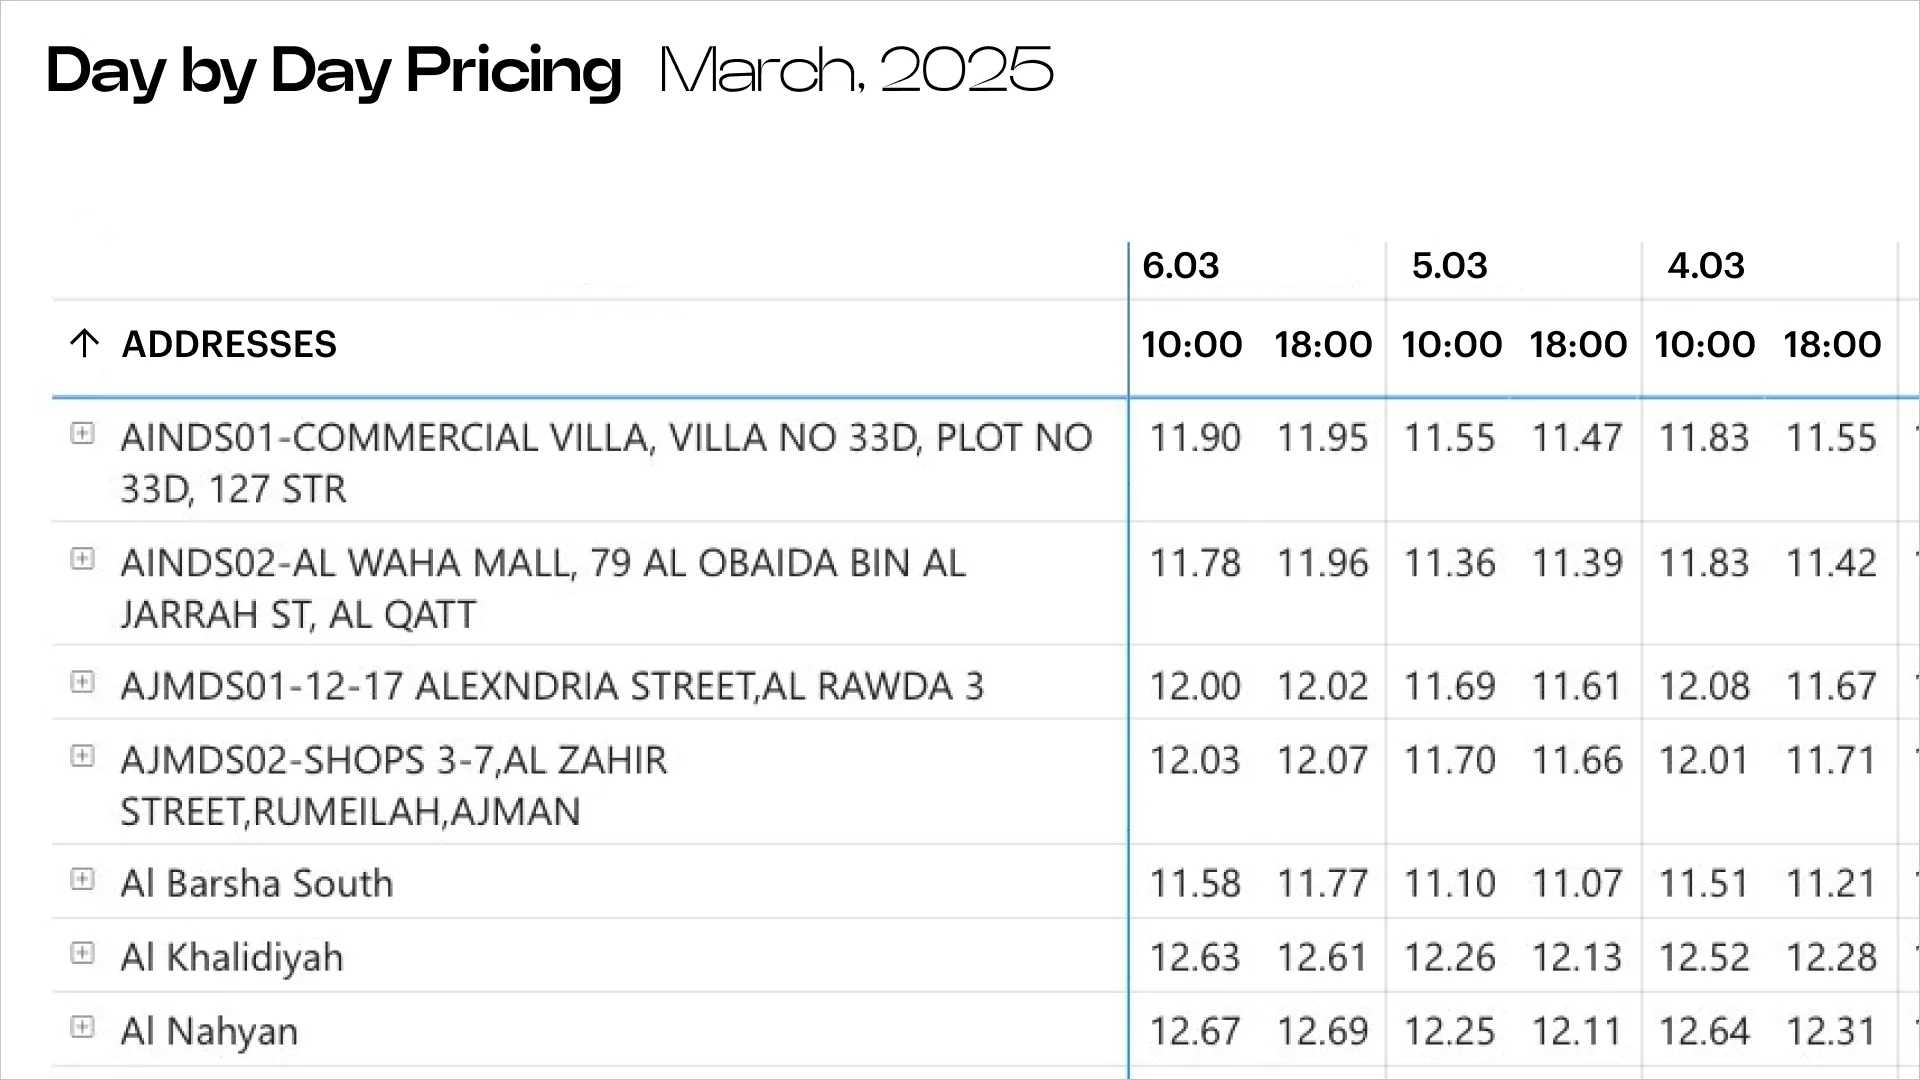Select Al Nahyan price 12.69 cell
The image size is (1920, 1080).
(1322, 1031)
